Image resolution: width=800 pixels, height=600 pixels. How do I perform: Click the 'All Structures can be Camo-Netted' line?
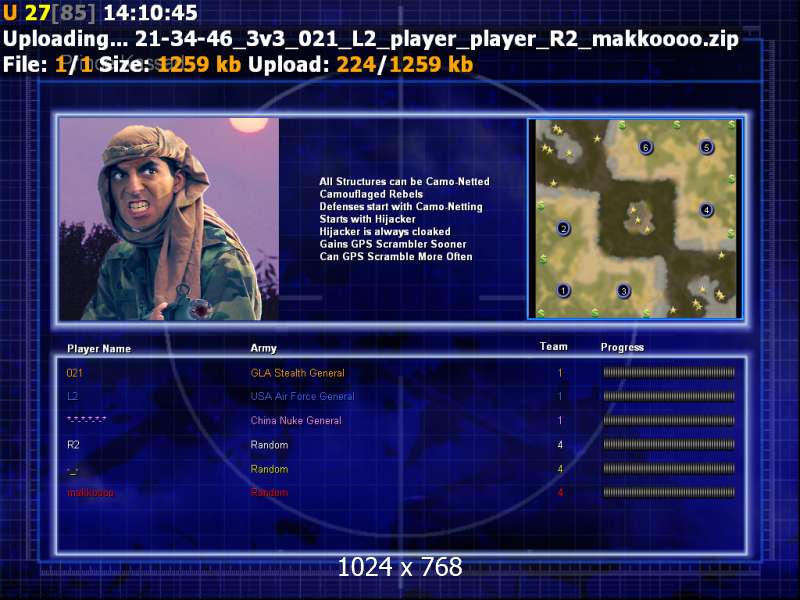405,182
